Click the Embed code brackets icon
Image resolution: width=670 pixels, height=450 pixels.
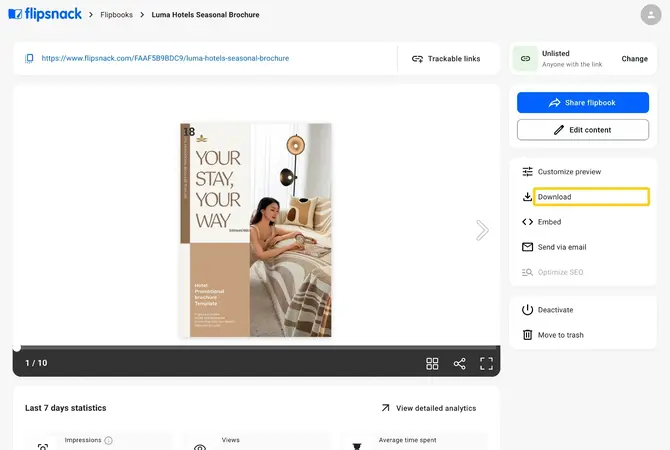pos(527,222)
